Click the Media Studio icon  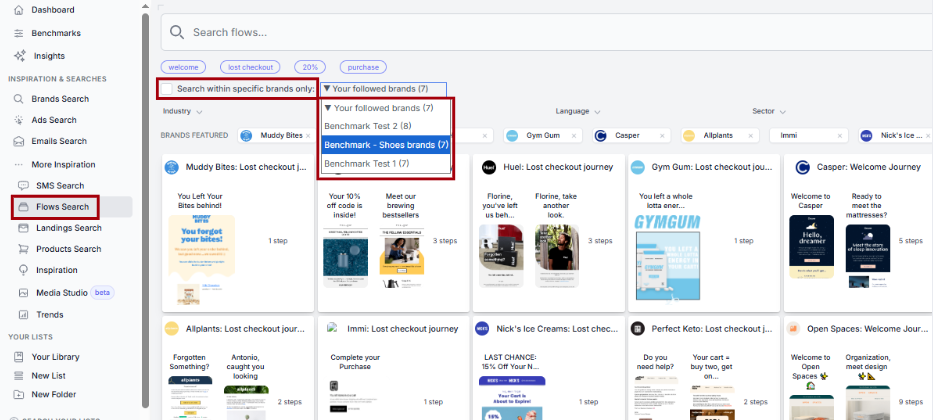[x=23, y=293]
